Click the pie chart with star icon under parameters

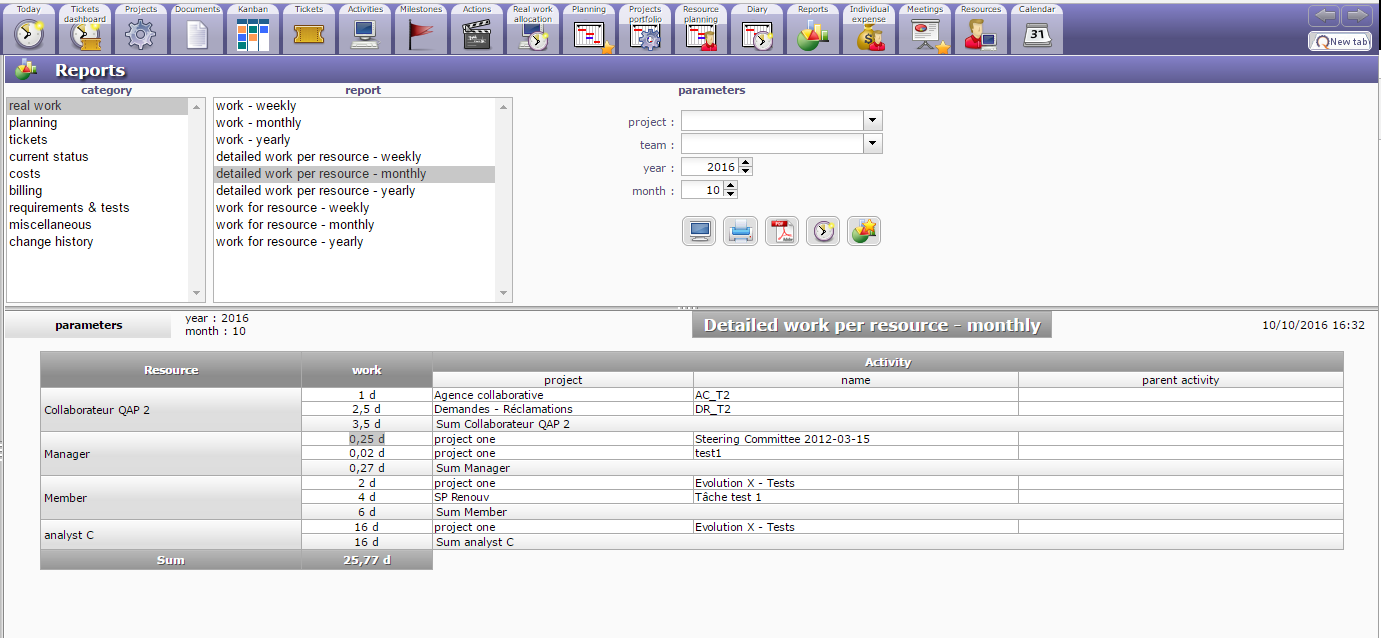[x=863, y=231]
